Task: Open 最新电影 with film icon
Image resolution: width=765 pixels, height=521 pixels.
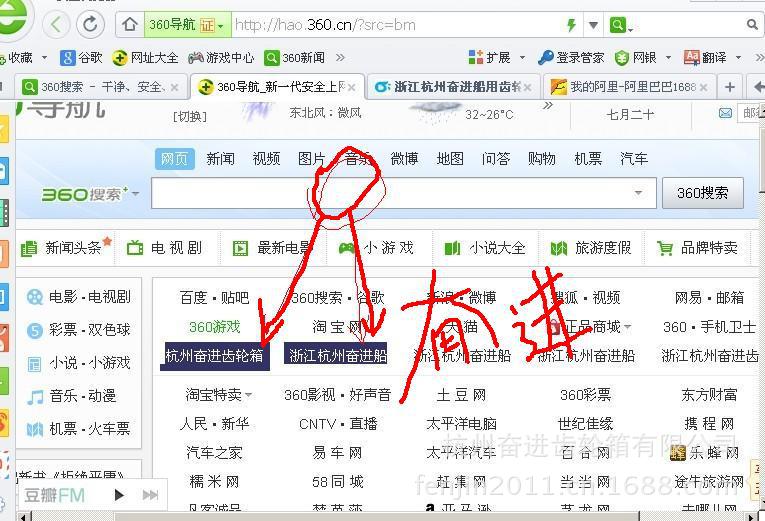Action: (x=272, y=248)
